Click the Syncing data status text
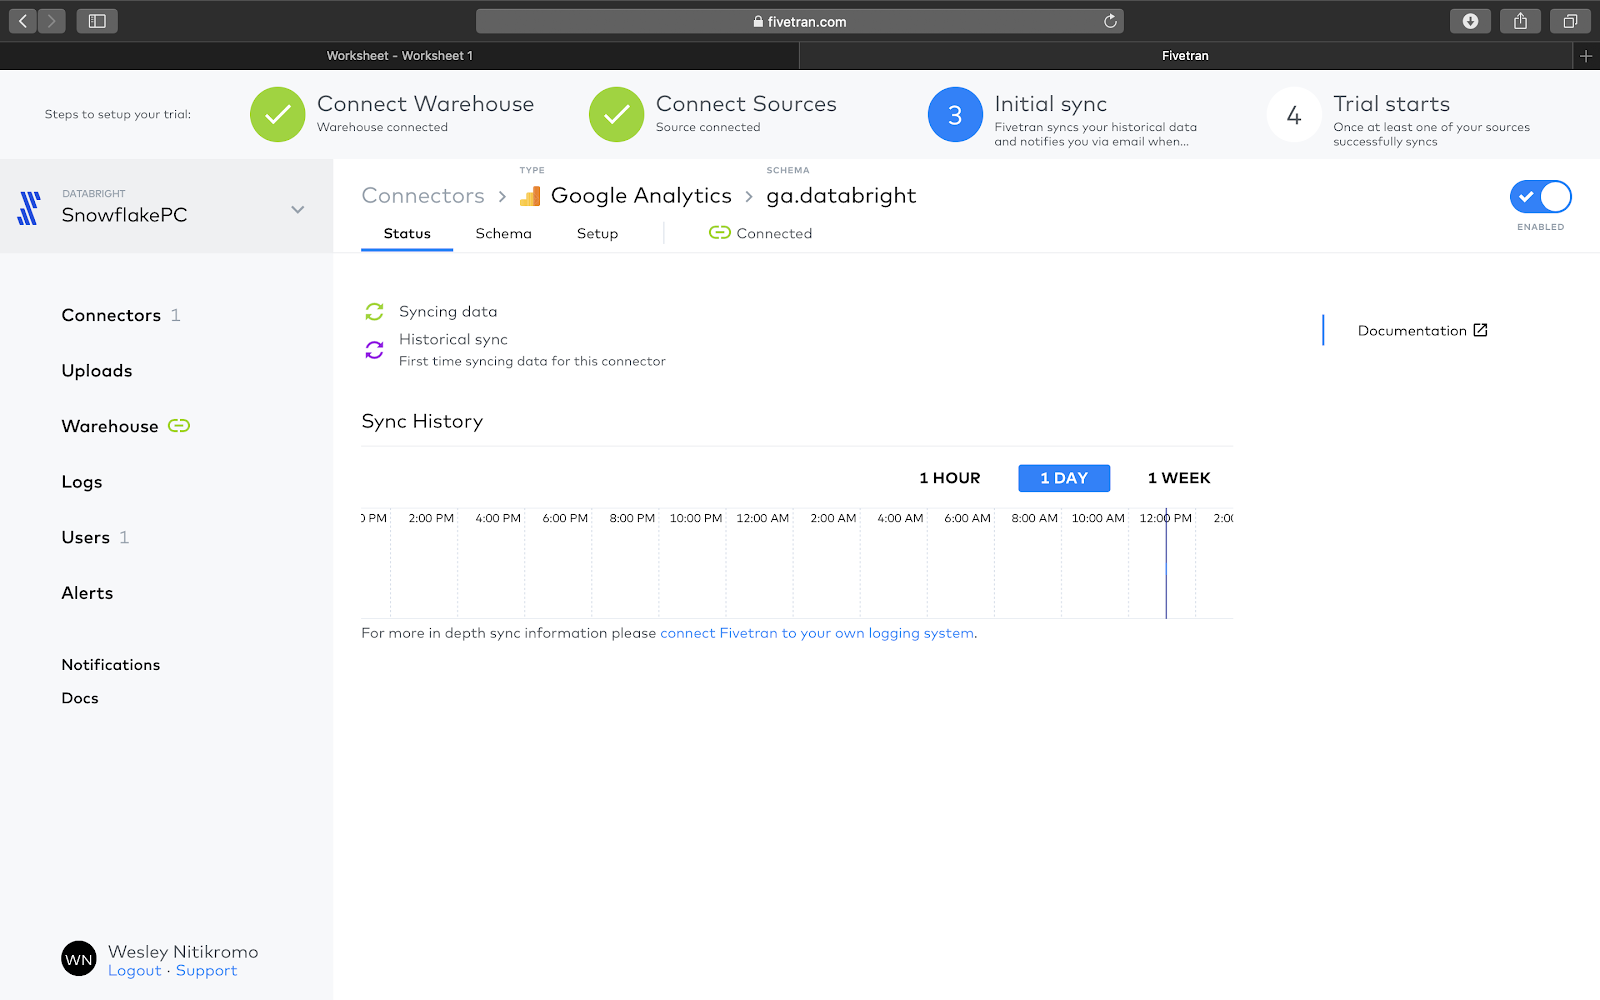 (448, 312)
